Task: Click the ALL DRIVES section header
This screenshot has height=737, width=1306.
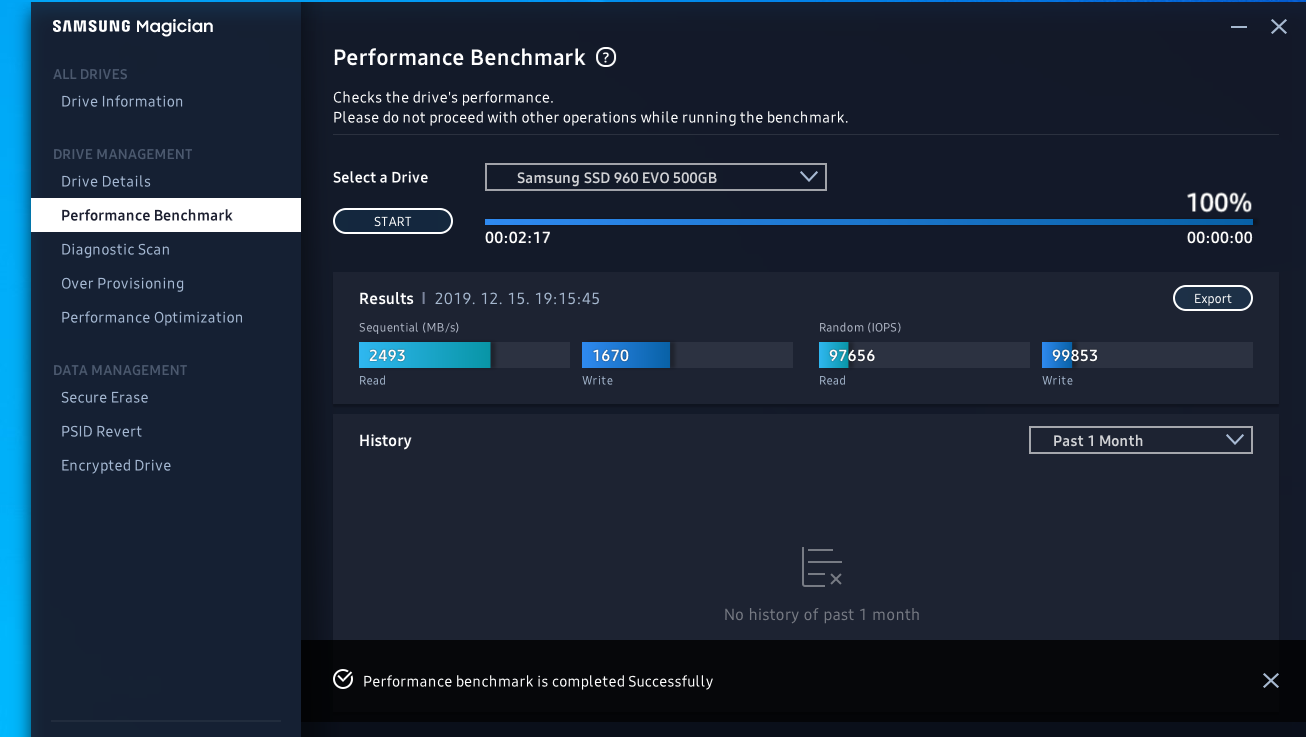Action: tap(90, 74)
